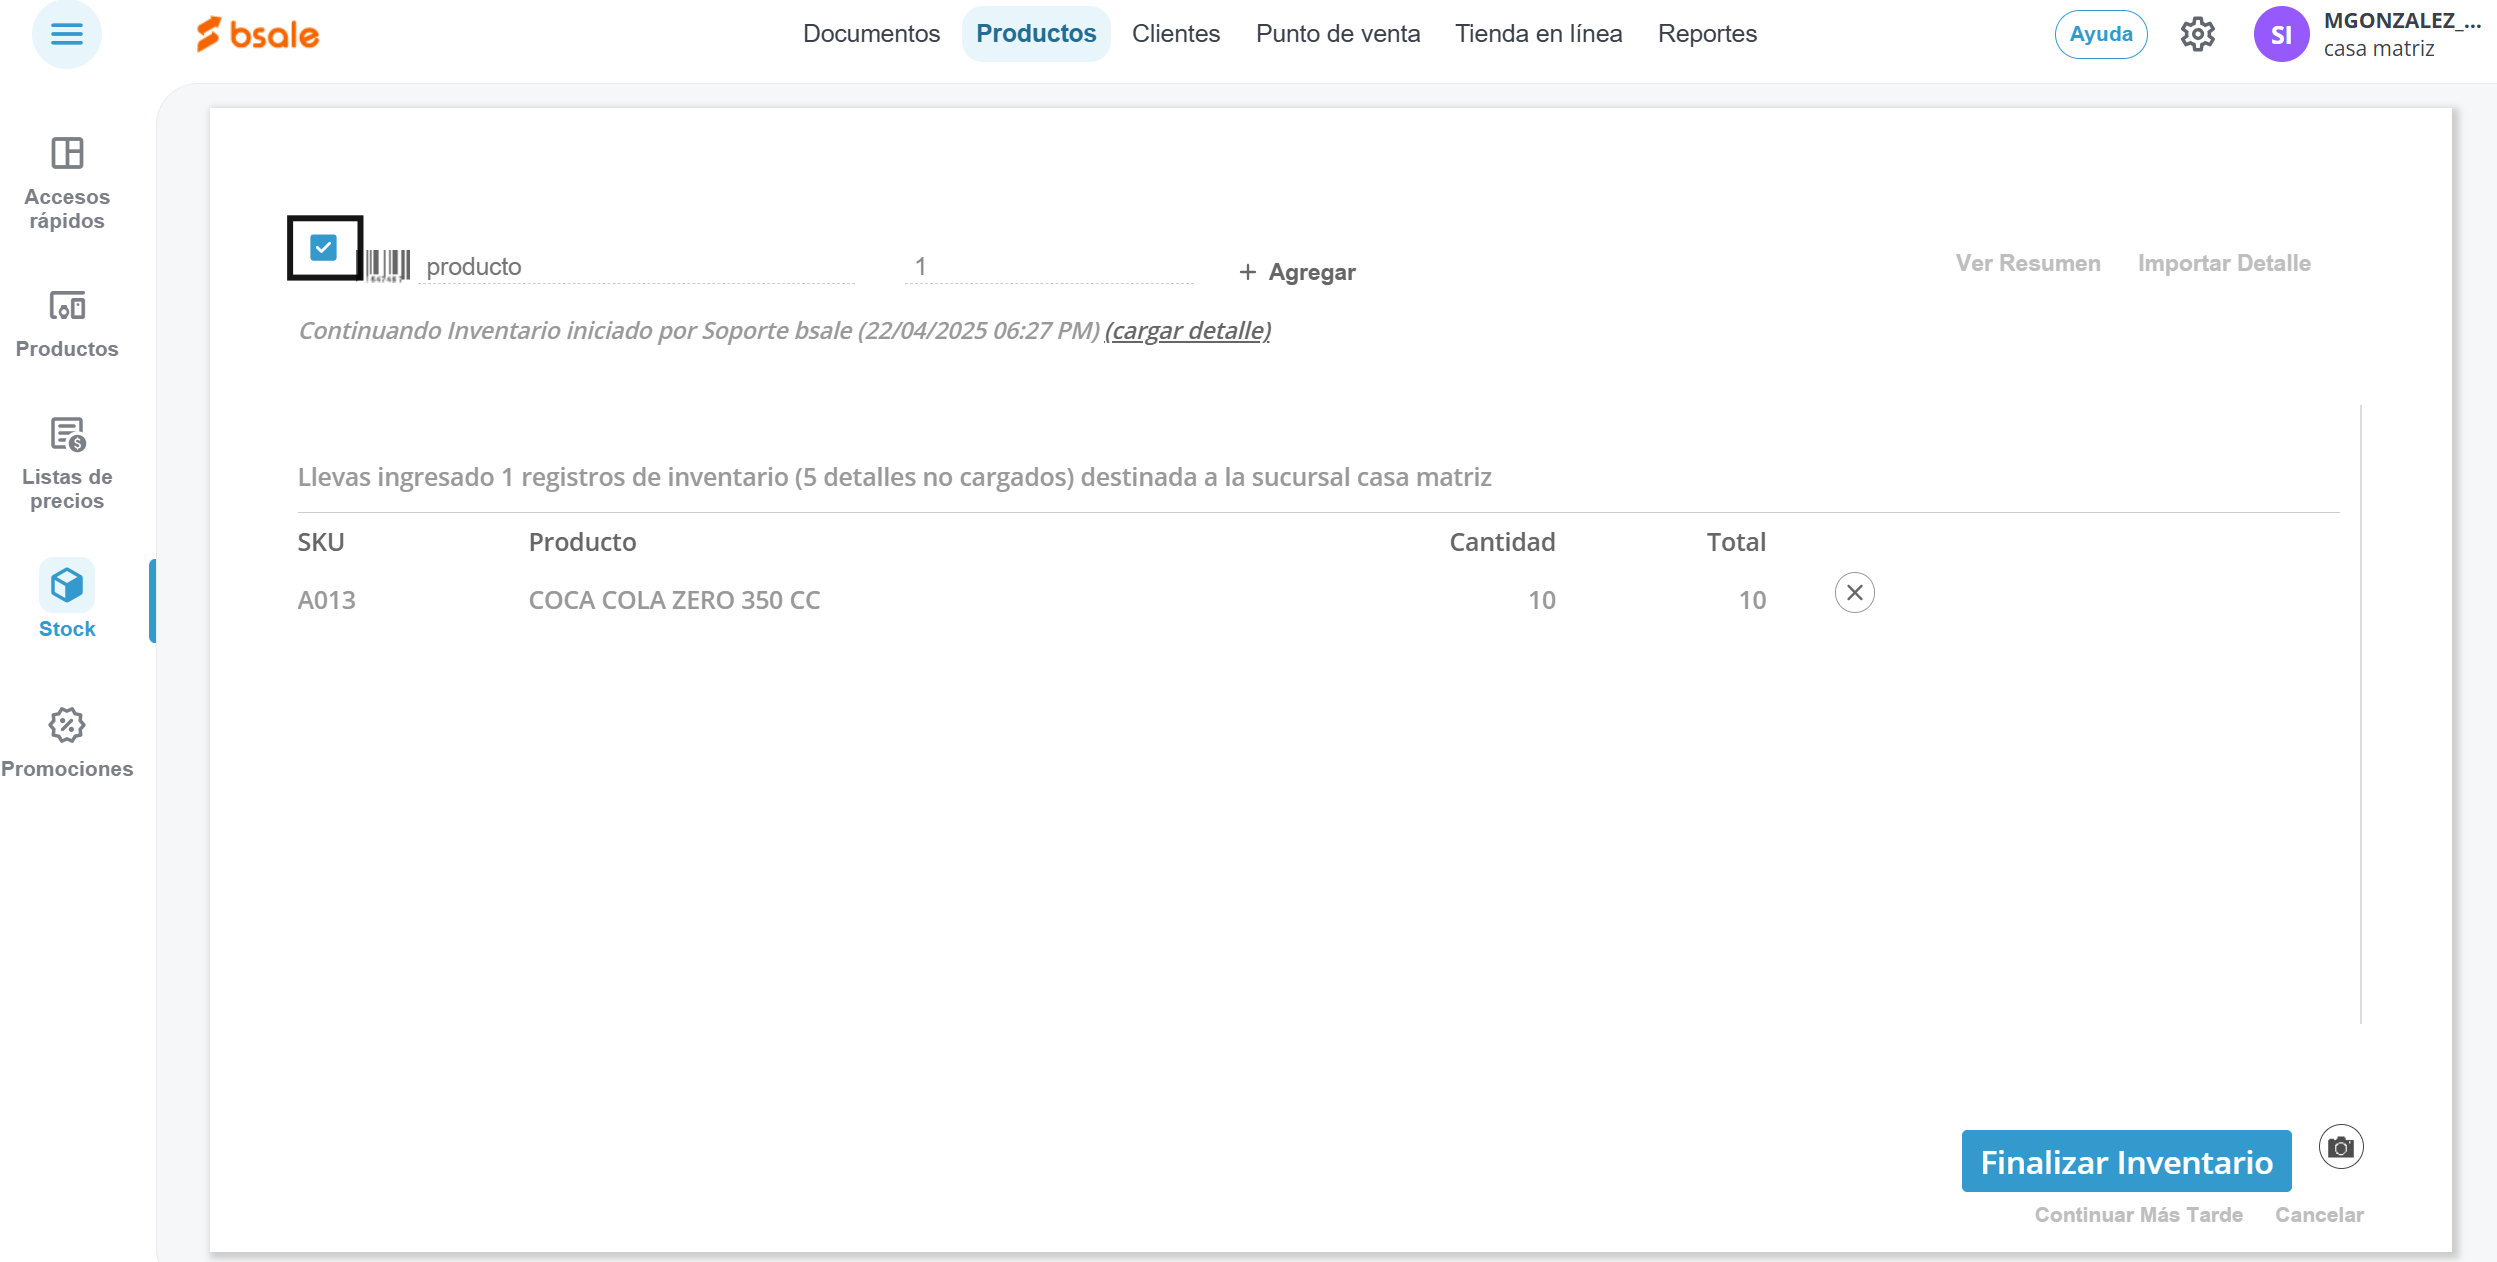The width and height of the screenshot is (2497, 1262).
Task: Click cargar detalle link
Action: pyautogui.click(x=1187, y=331)
